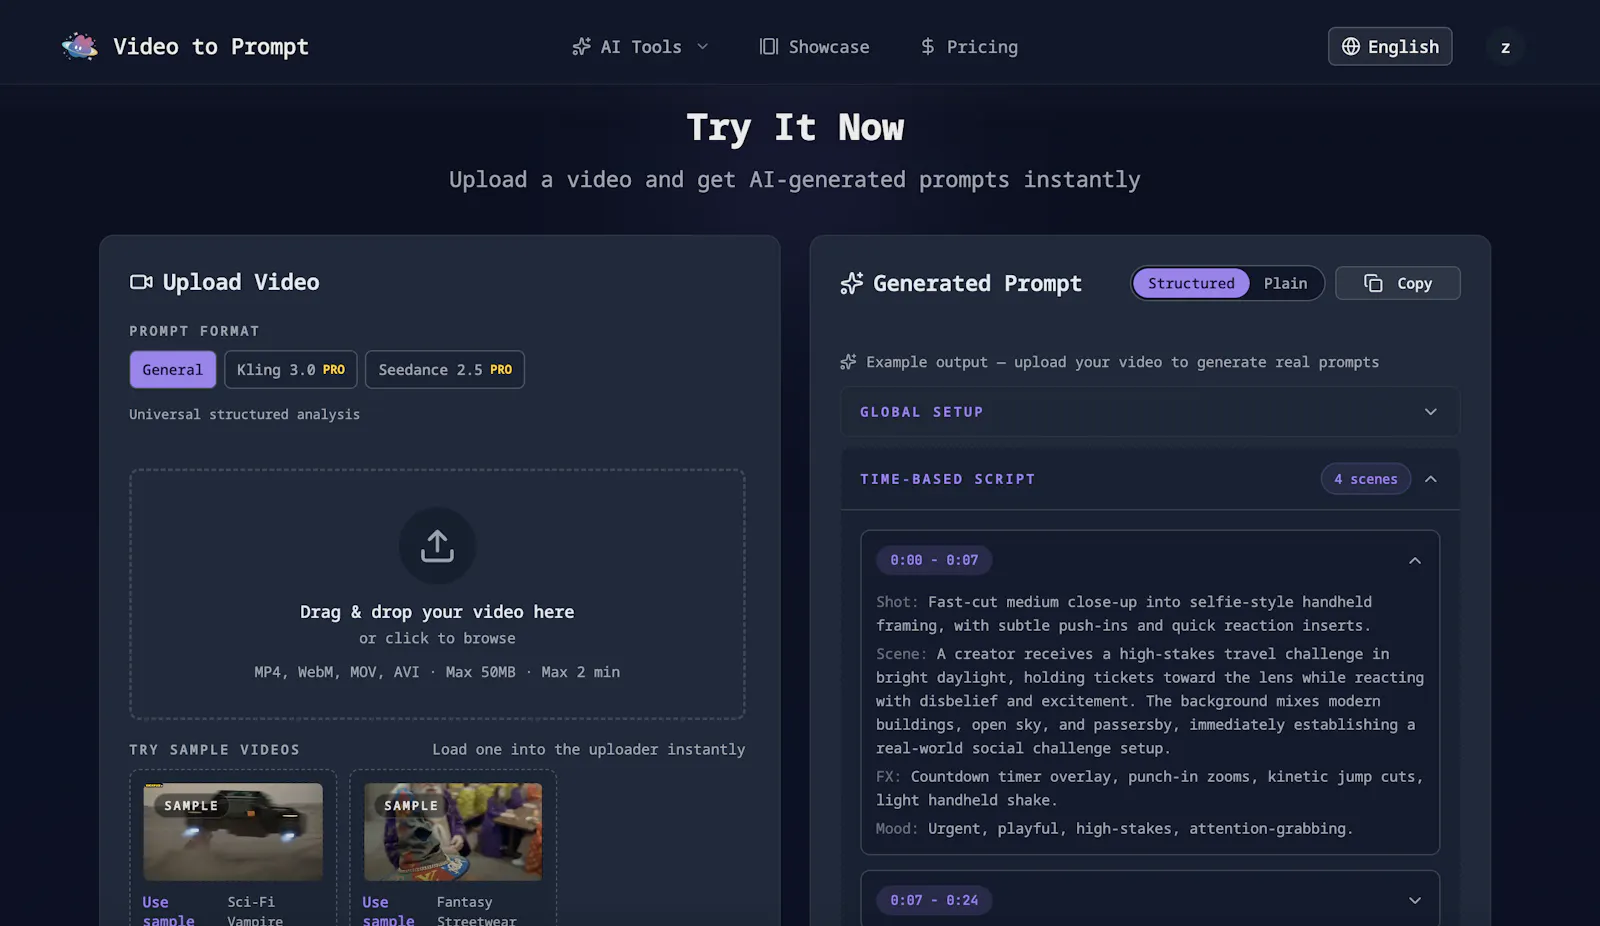Click Use sample for the Fantasy Streetwear video
The image size is (1600, 926).
(388, 910)
